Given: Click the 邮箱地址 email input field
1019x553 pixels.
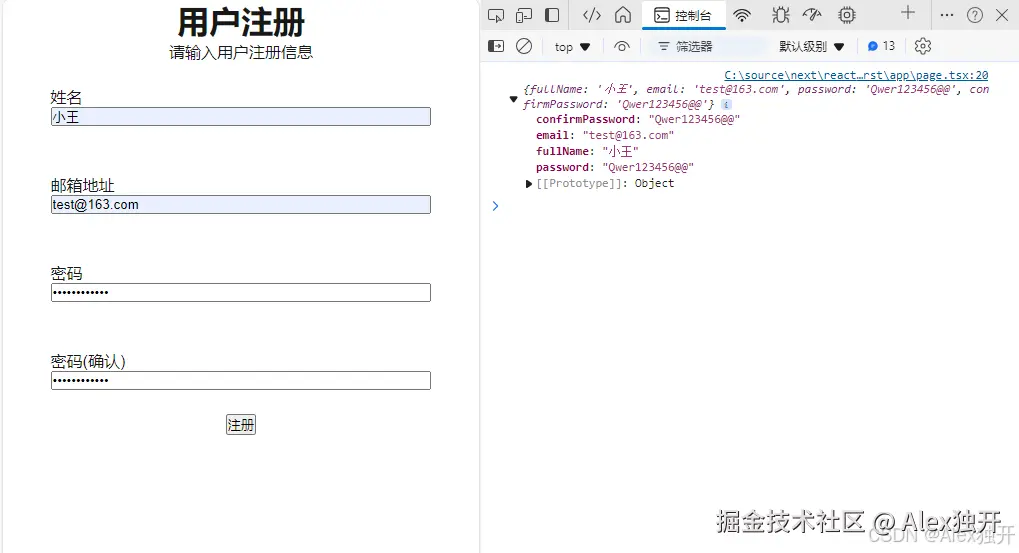Looking at the screenshot, I should coord(240,205).
